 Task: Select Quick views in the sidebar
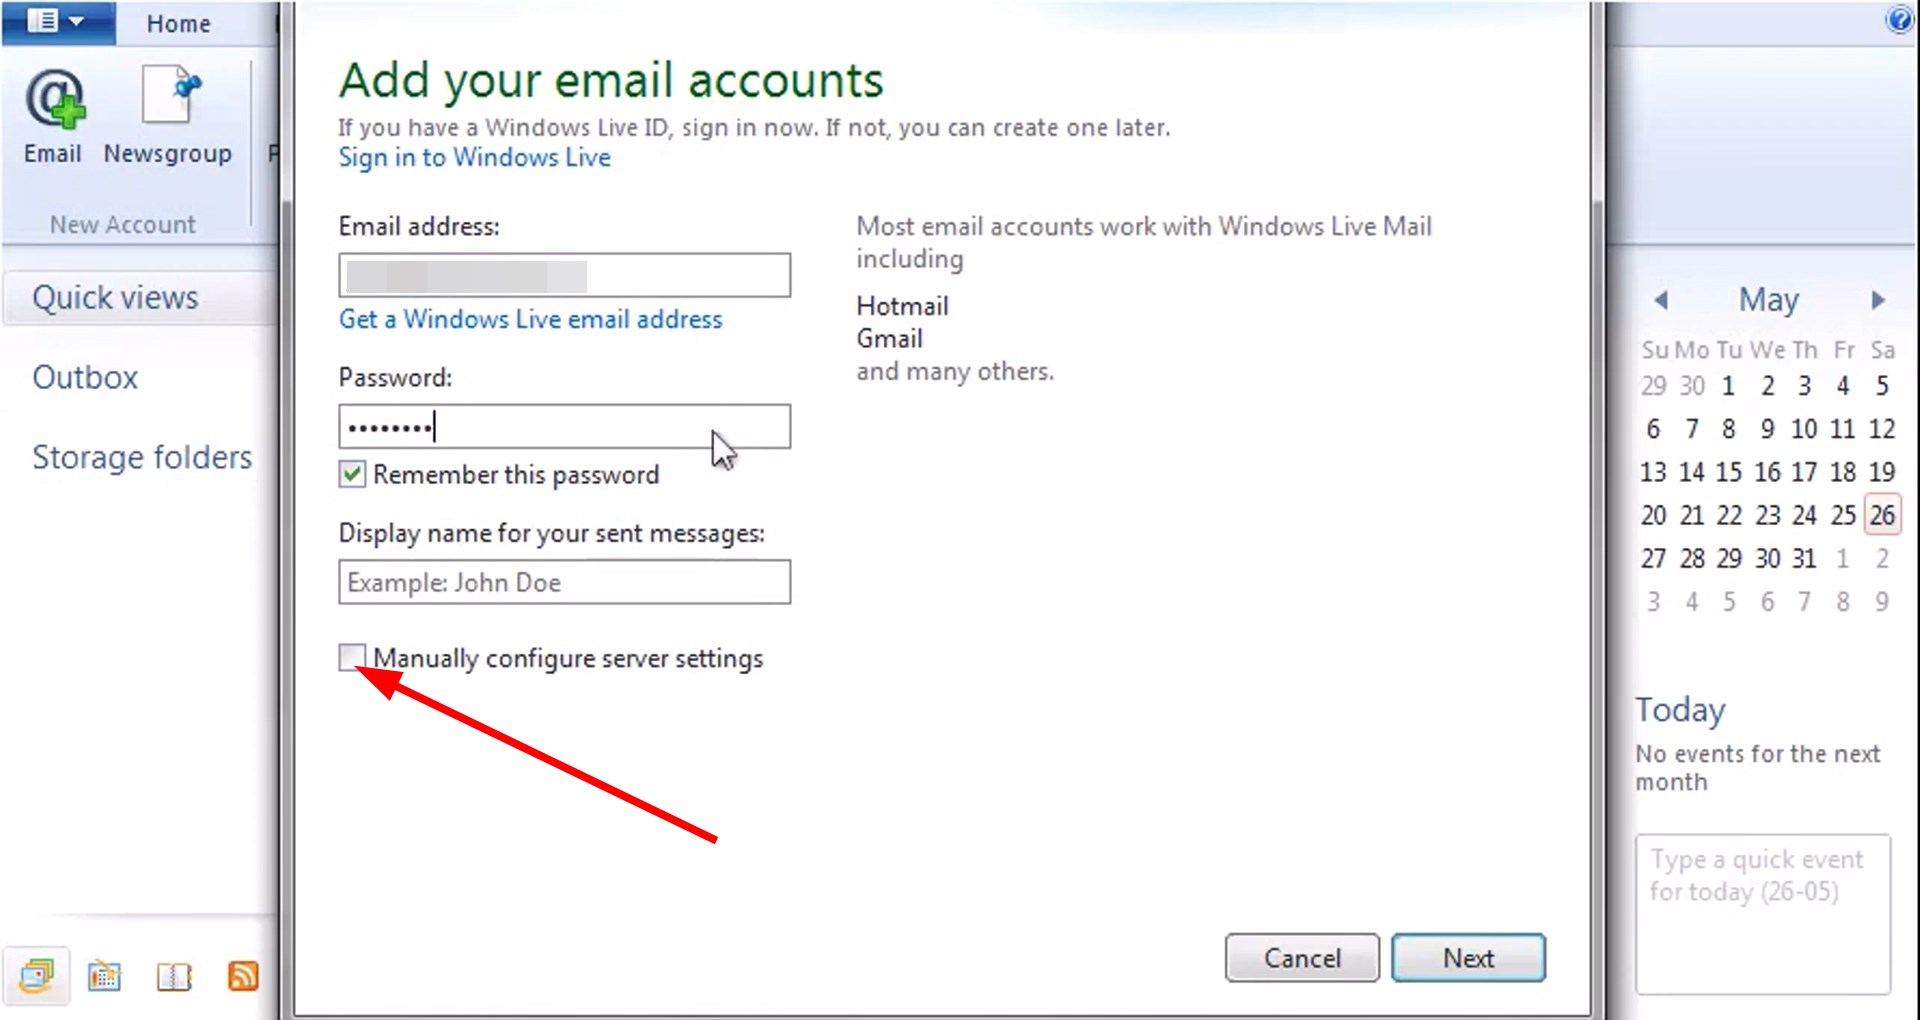pyautogui.click(x=113, y=297)
